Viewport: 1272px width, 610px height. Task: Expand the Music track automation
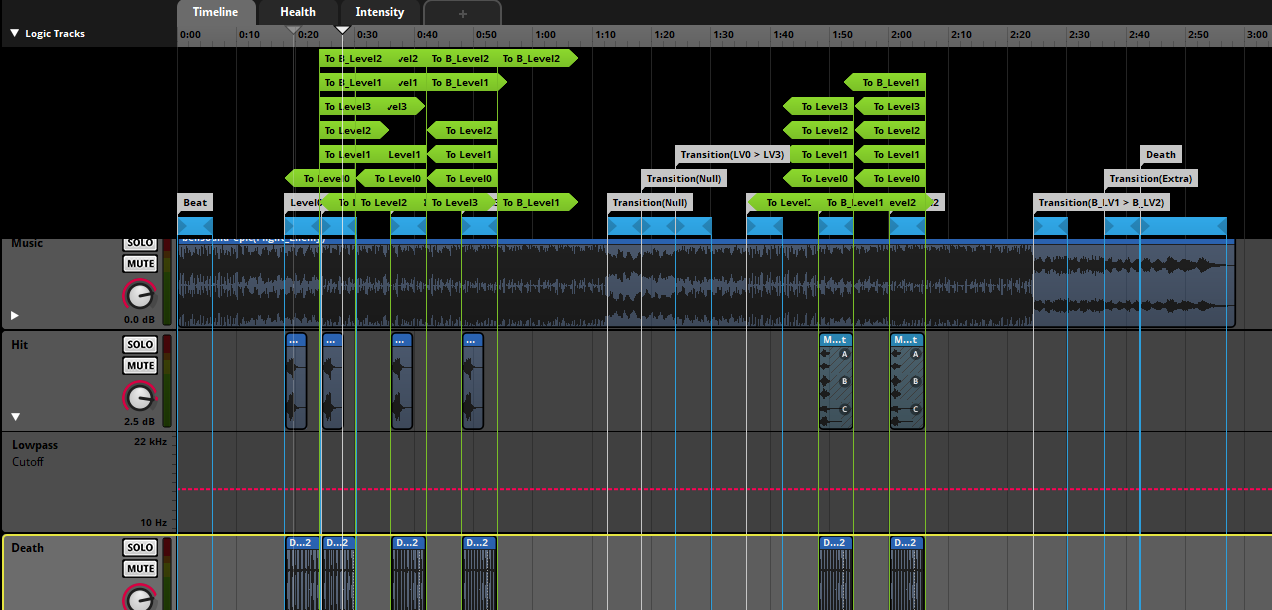[15, 315]
